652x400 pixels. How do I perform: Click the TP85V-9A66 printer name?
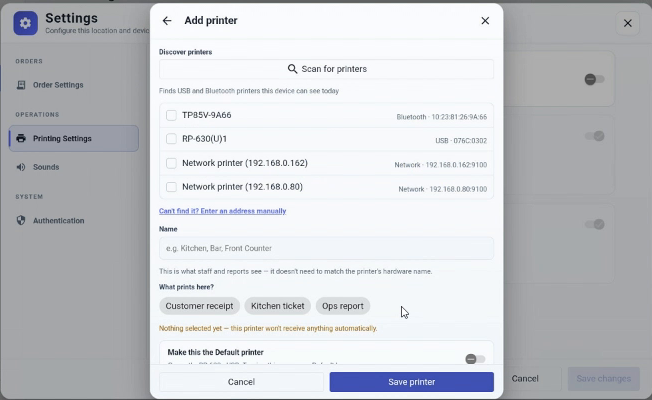click(207, 115)
